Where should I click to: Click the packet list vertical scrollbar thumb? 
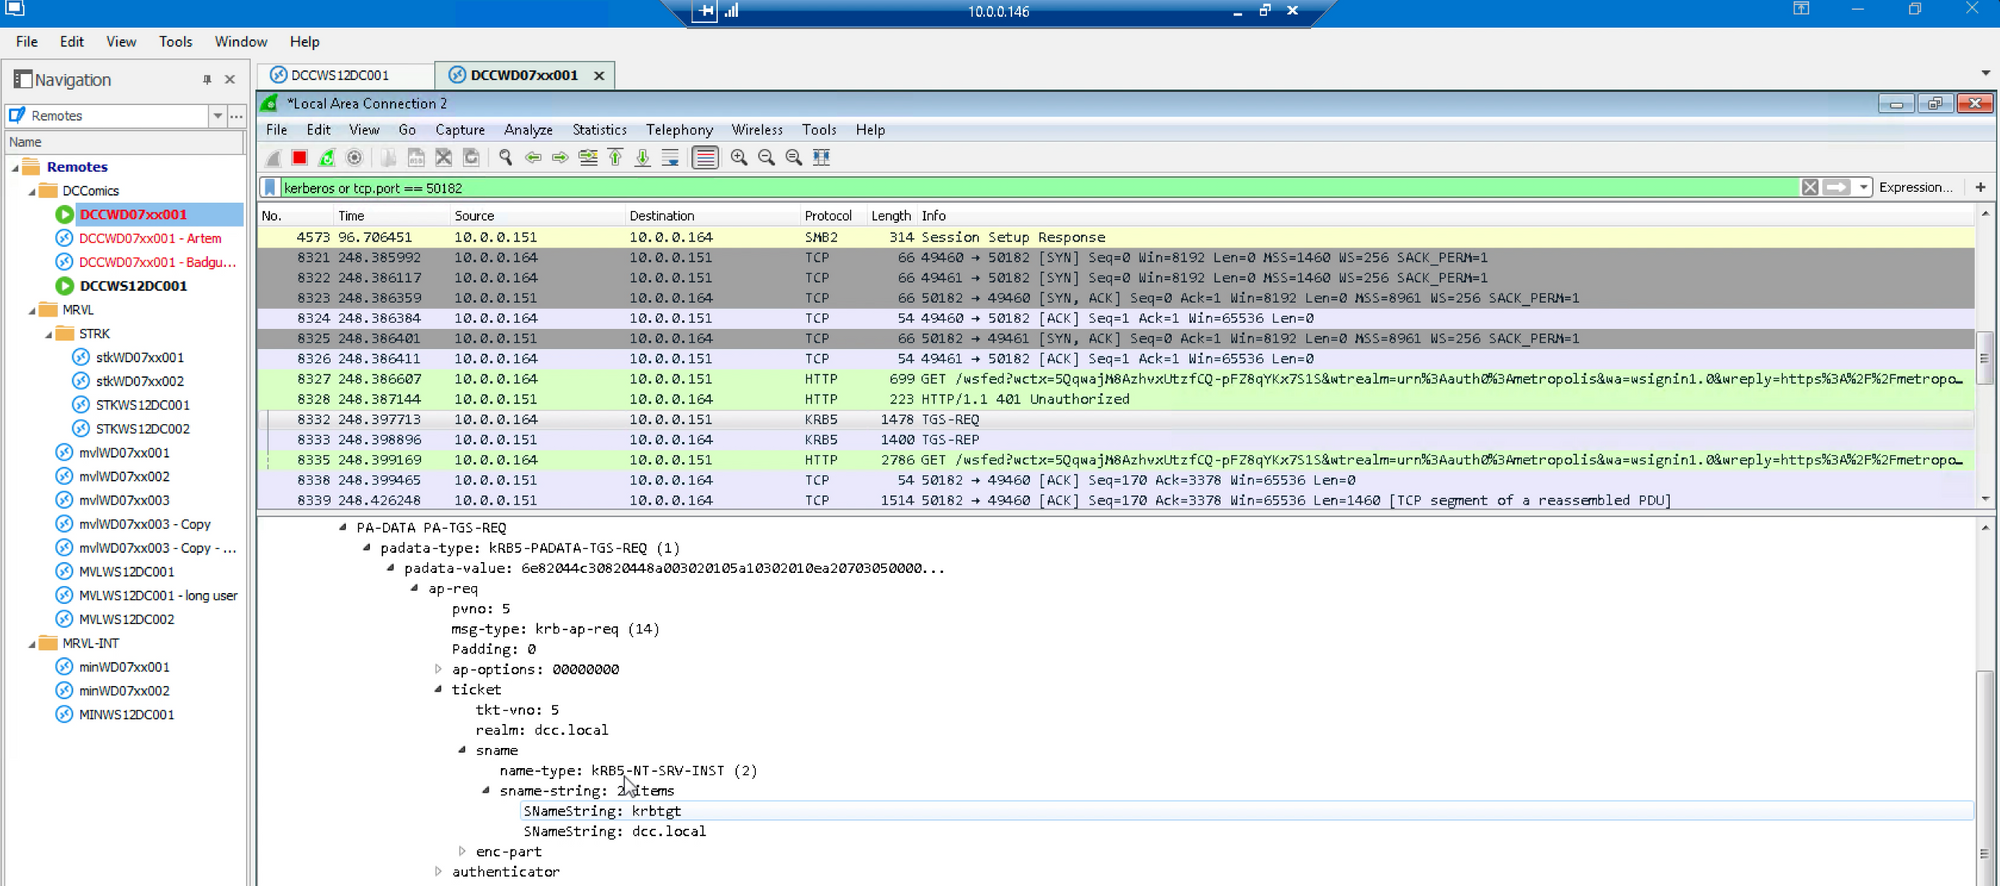[1985, 357]
